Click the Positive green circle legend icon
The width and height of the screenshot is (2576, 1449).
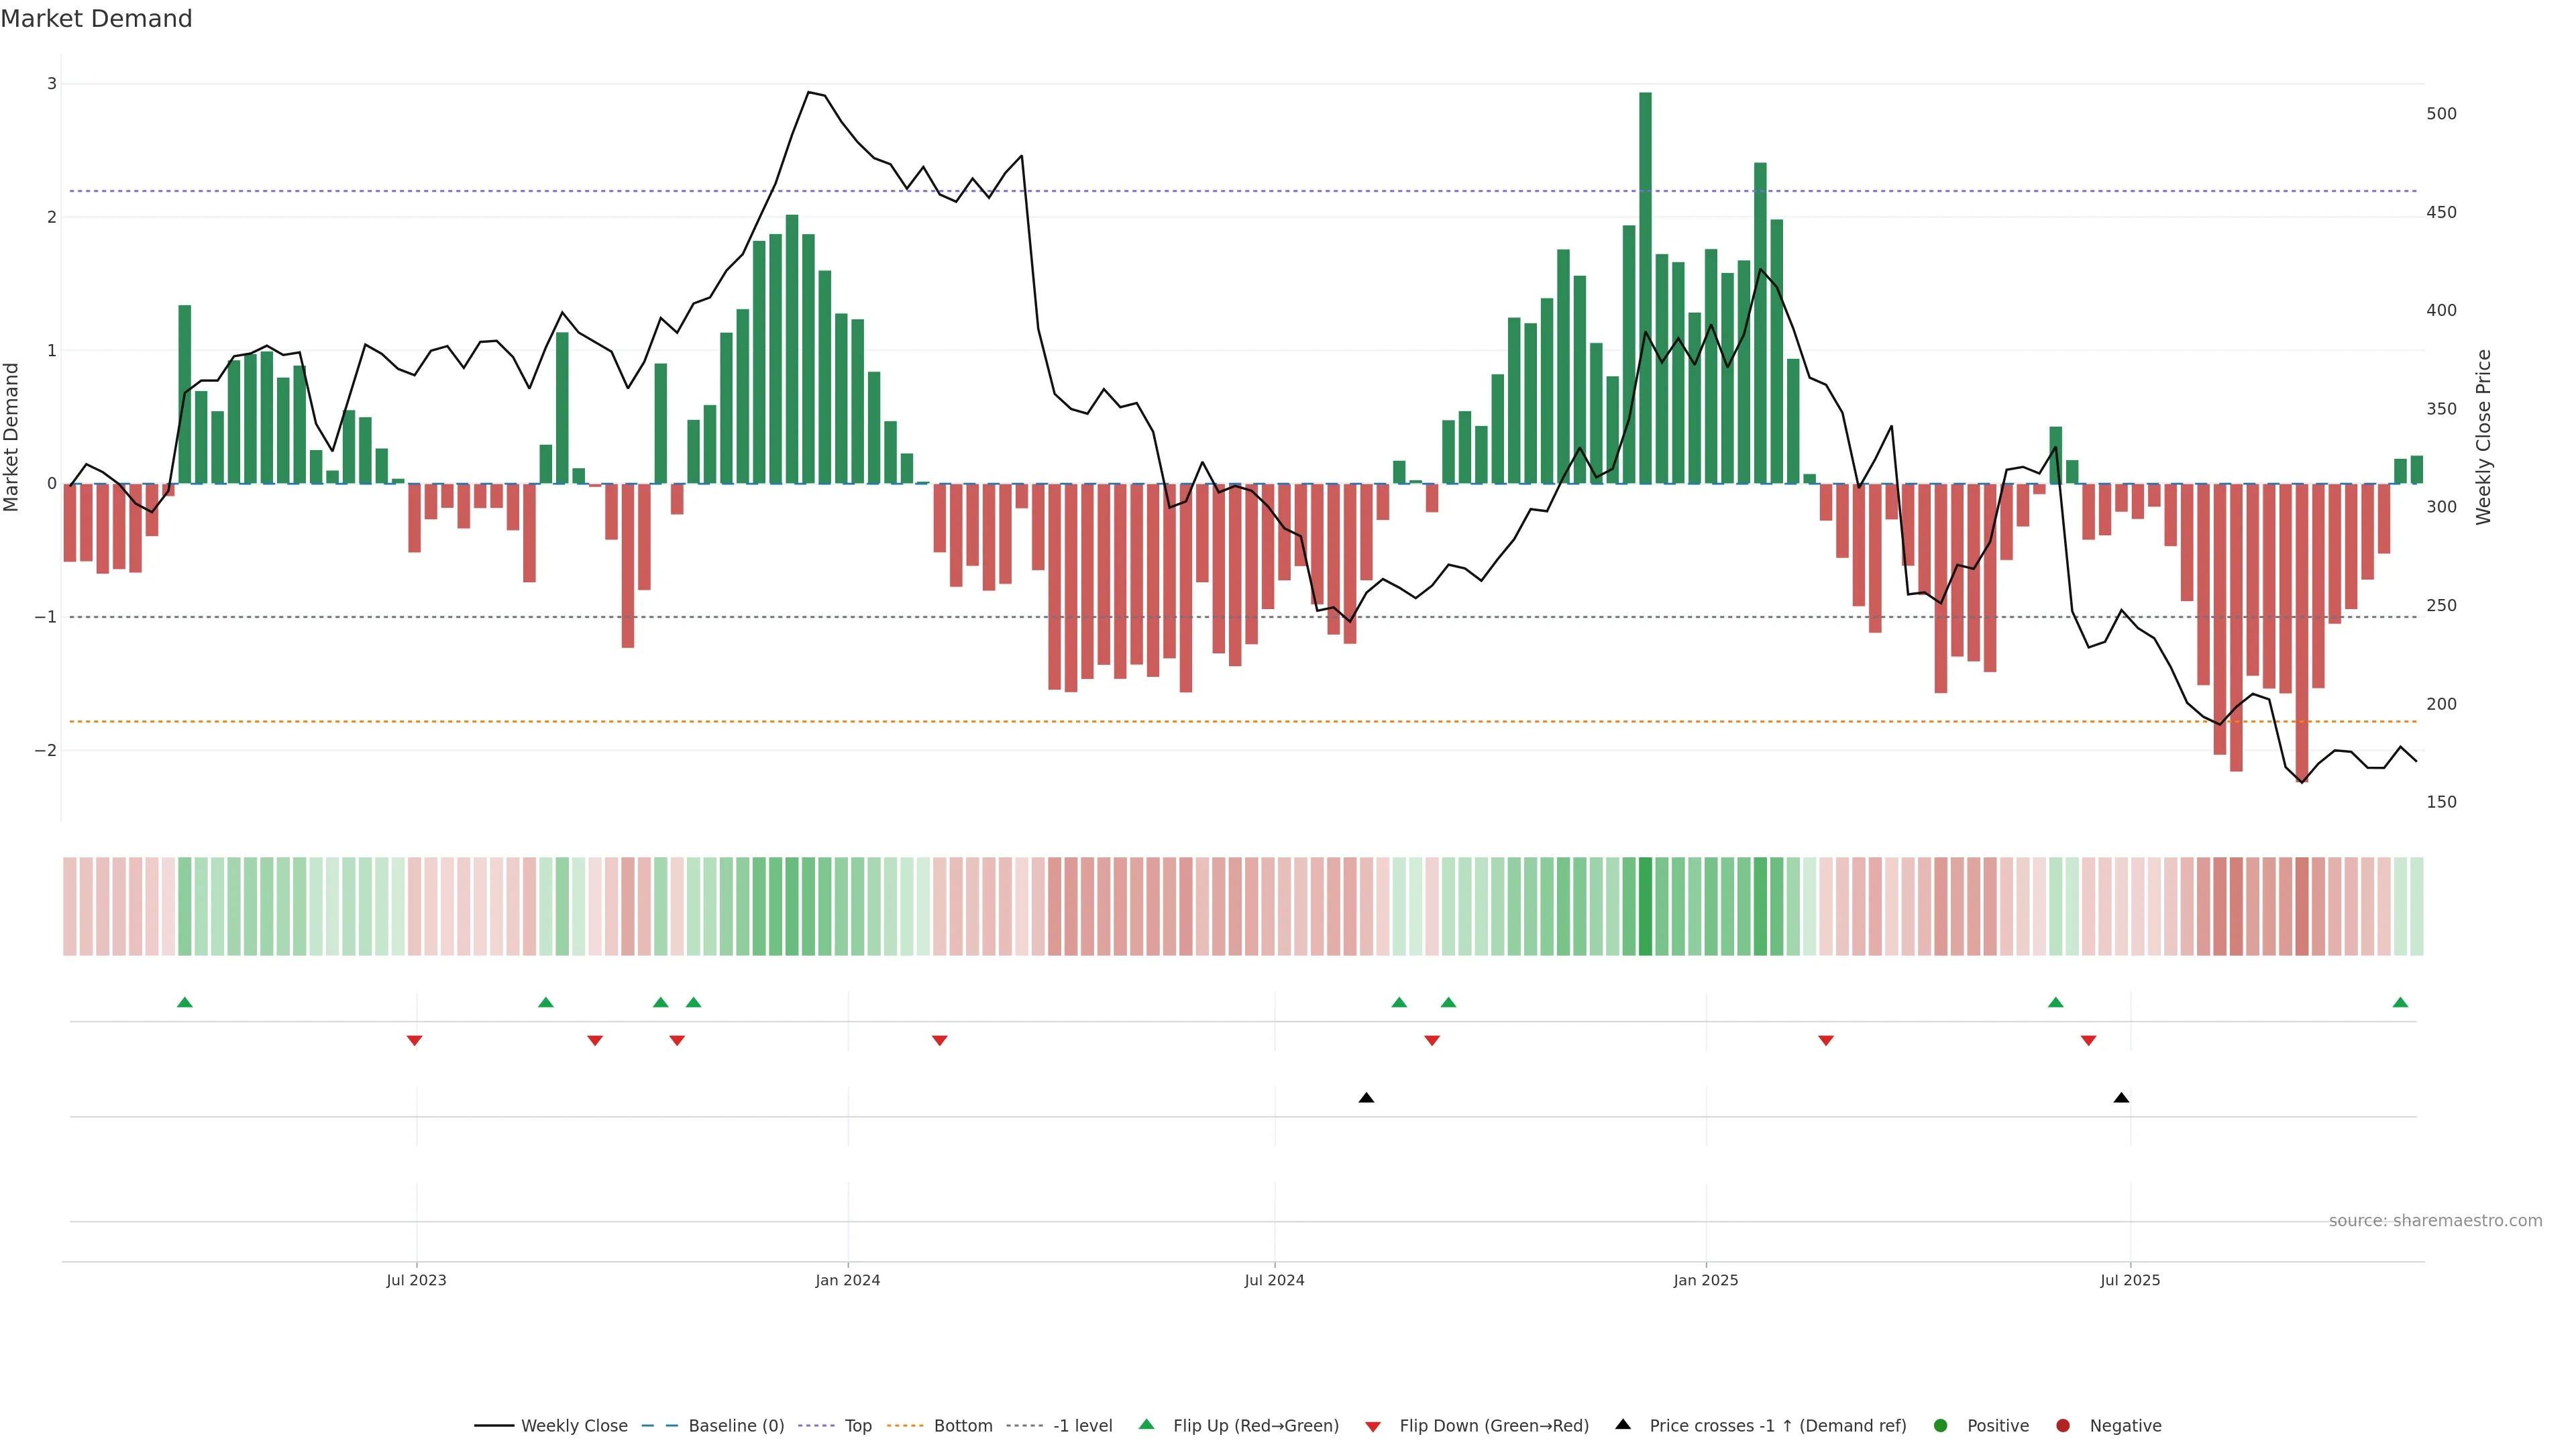1941,1426
